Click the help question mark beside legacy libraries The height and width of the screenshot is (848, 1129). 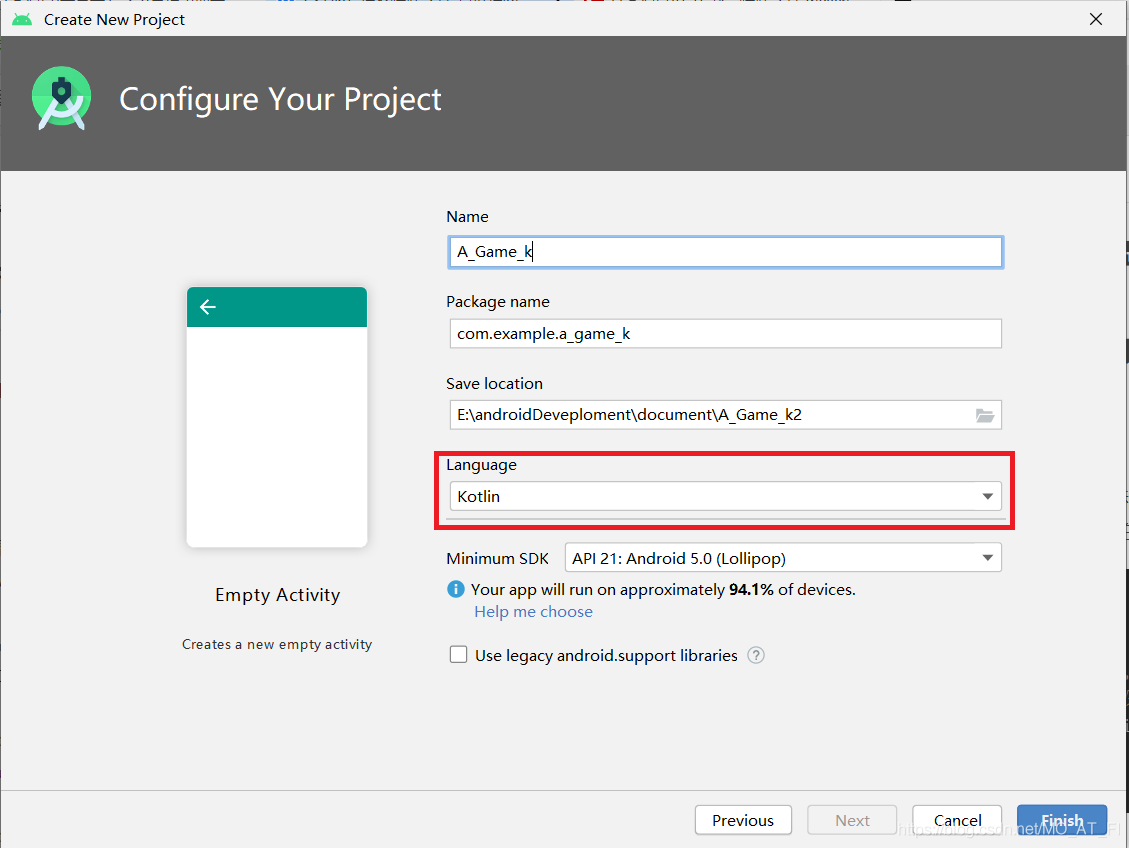[x=755, y=655]
